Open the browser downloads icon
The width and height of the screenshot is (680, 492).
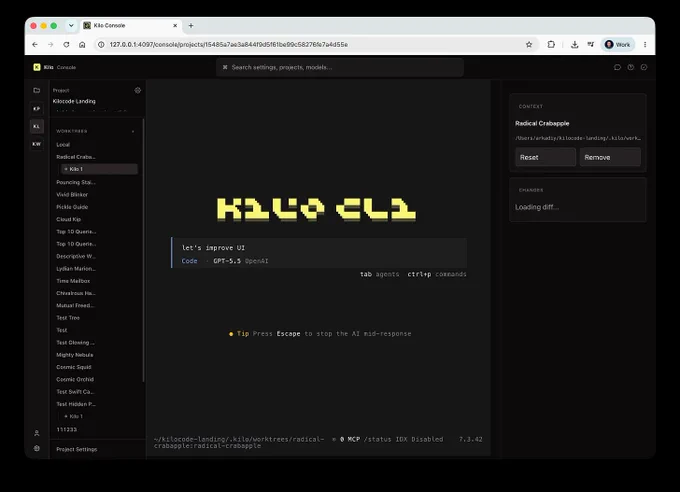[x=574, y=44]
